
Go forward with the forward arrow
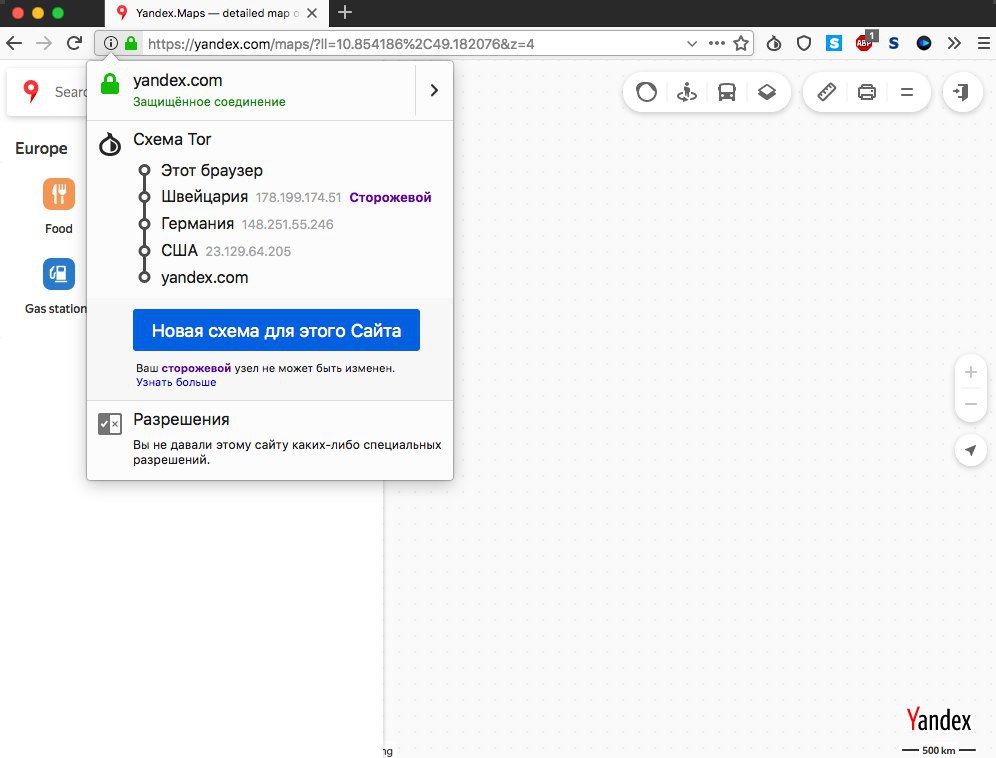44,43
